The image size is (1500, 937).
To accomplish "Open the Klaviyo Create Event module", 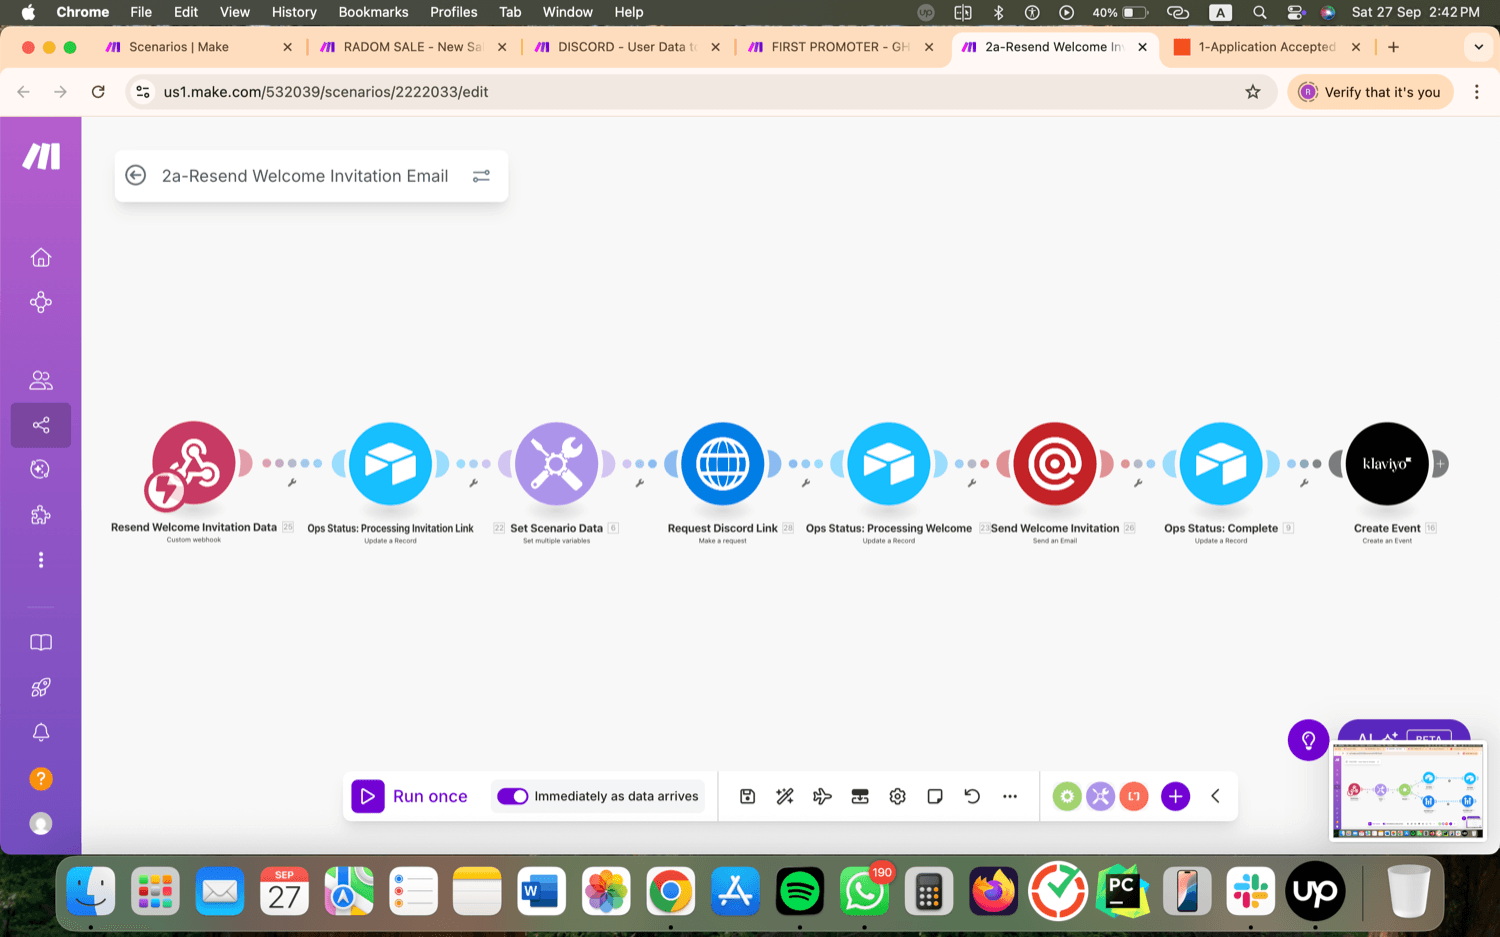I will [x=1386, y=464].
